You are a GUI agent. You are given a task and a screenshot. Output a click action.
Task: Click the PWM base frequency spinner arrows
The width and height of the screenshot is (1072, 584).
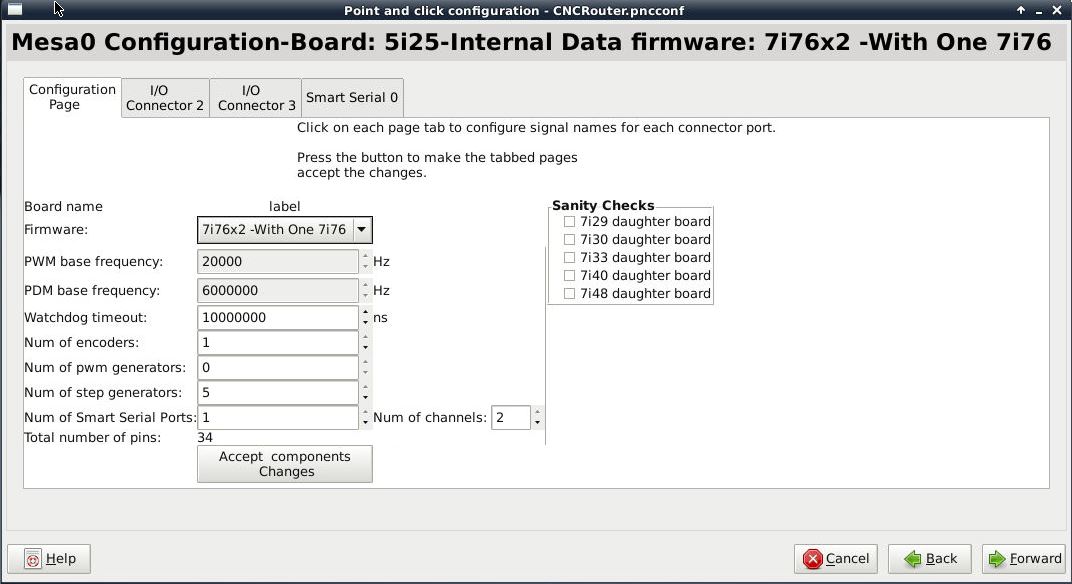click(x=365, y=261)
